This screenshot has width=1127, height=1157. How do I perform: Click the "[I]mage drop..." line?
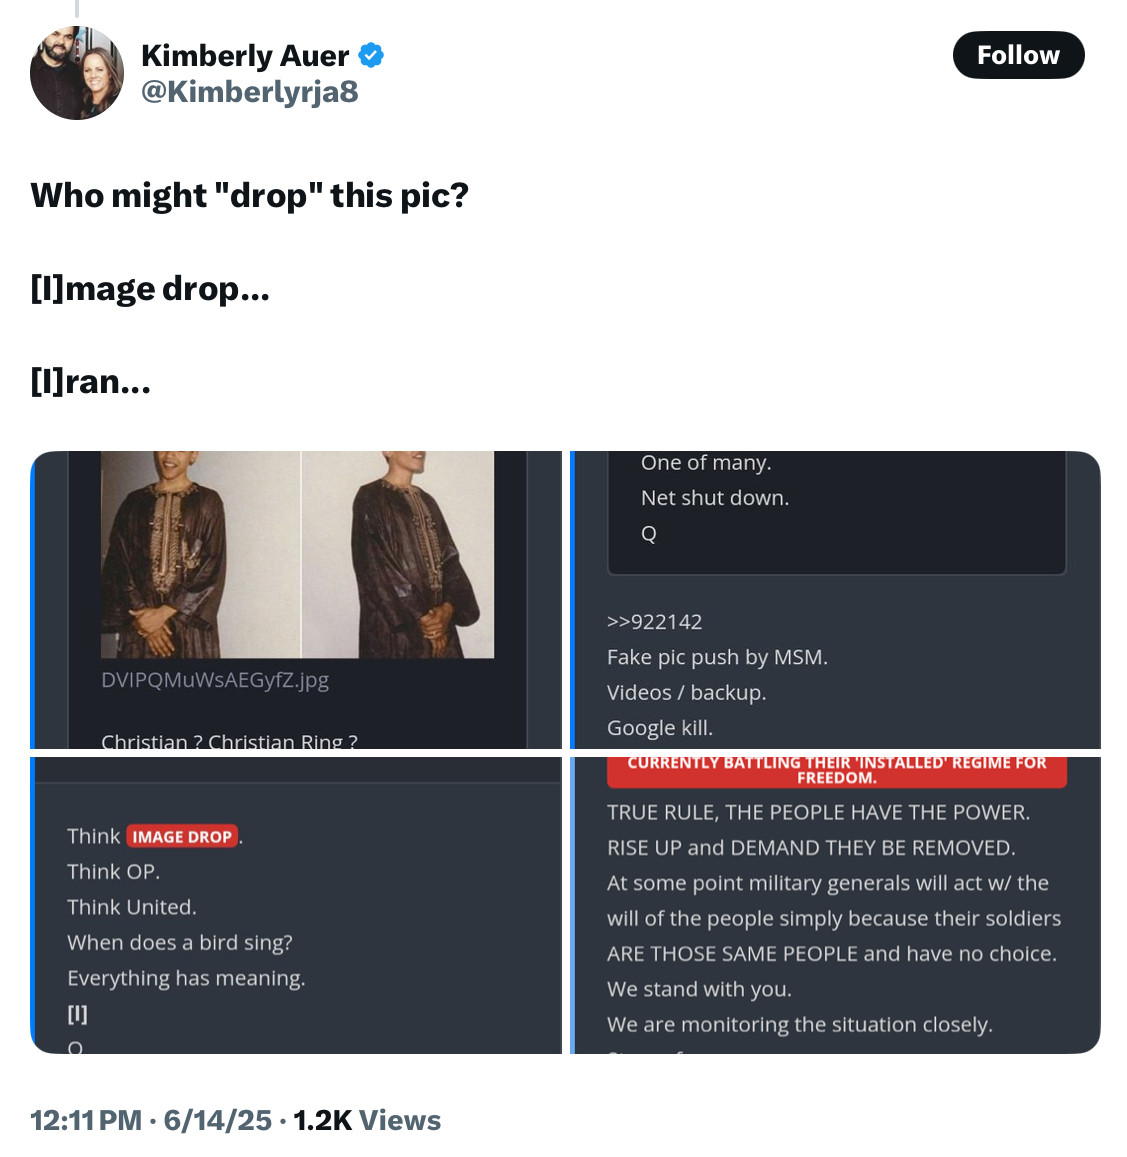(150, 289)
